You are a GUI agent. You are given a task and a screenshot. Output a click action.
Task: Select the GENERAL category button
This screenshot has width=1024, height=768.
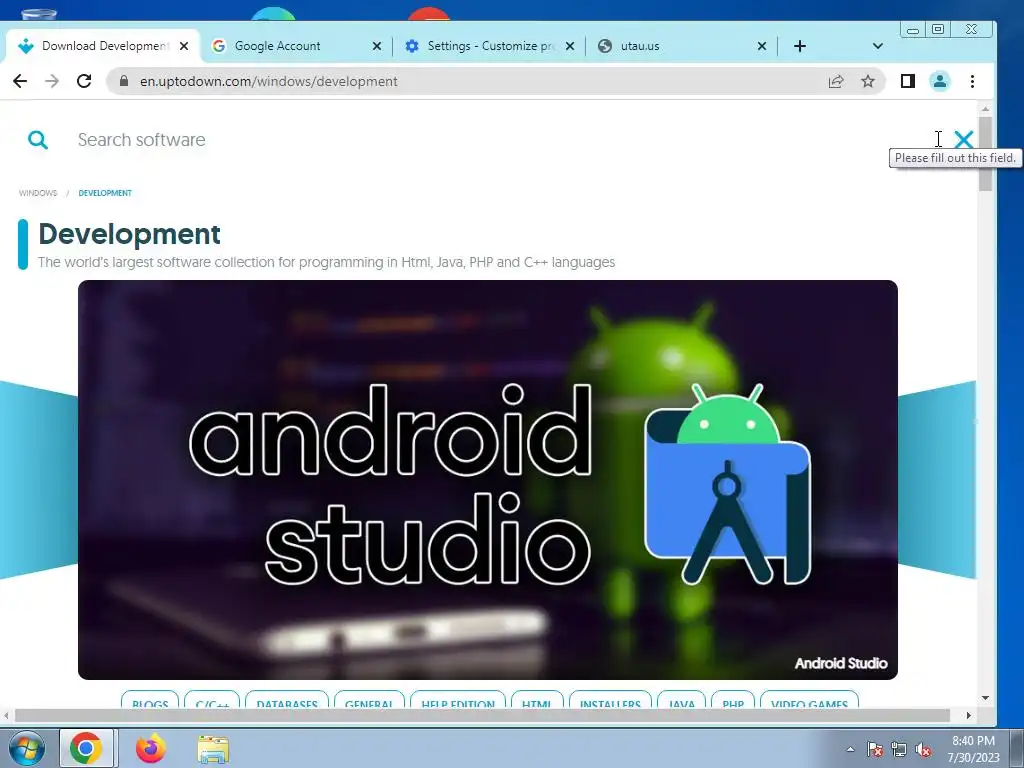pos(369,700)
